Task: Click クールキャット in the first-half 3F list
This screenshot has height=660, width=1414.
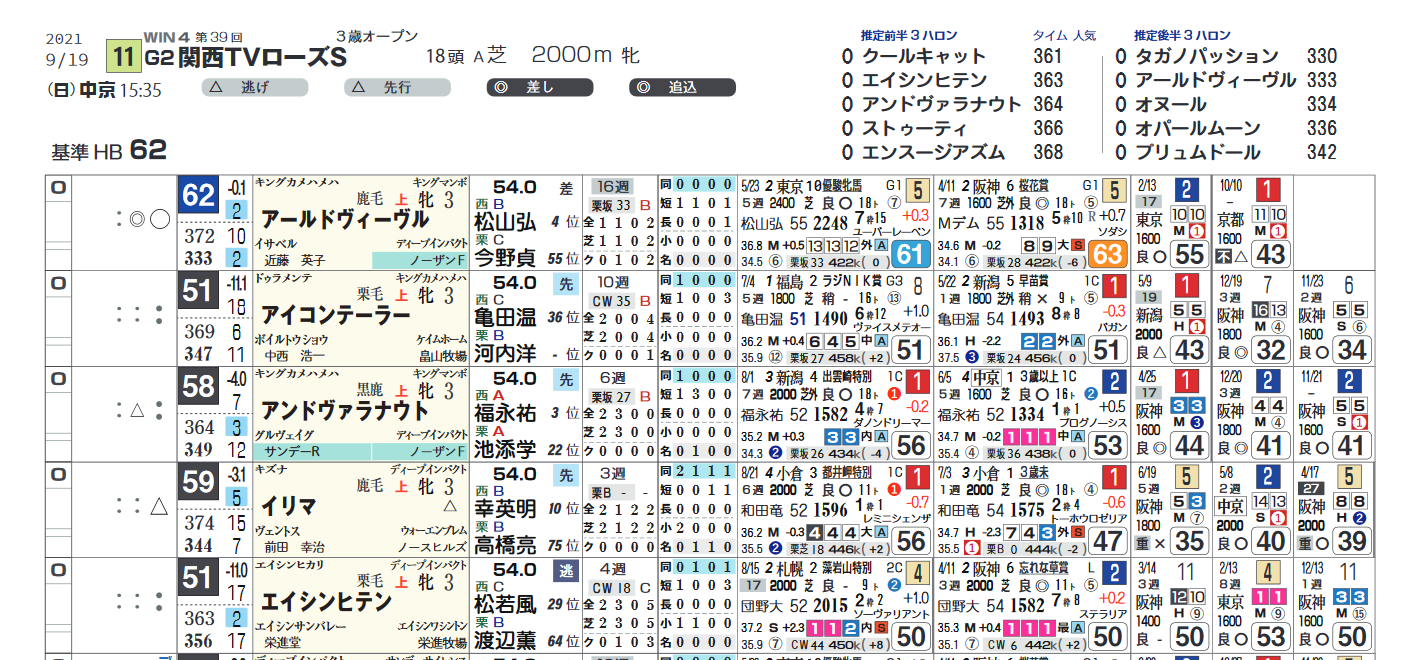Action: (x=924, y=57)
